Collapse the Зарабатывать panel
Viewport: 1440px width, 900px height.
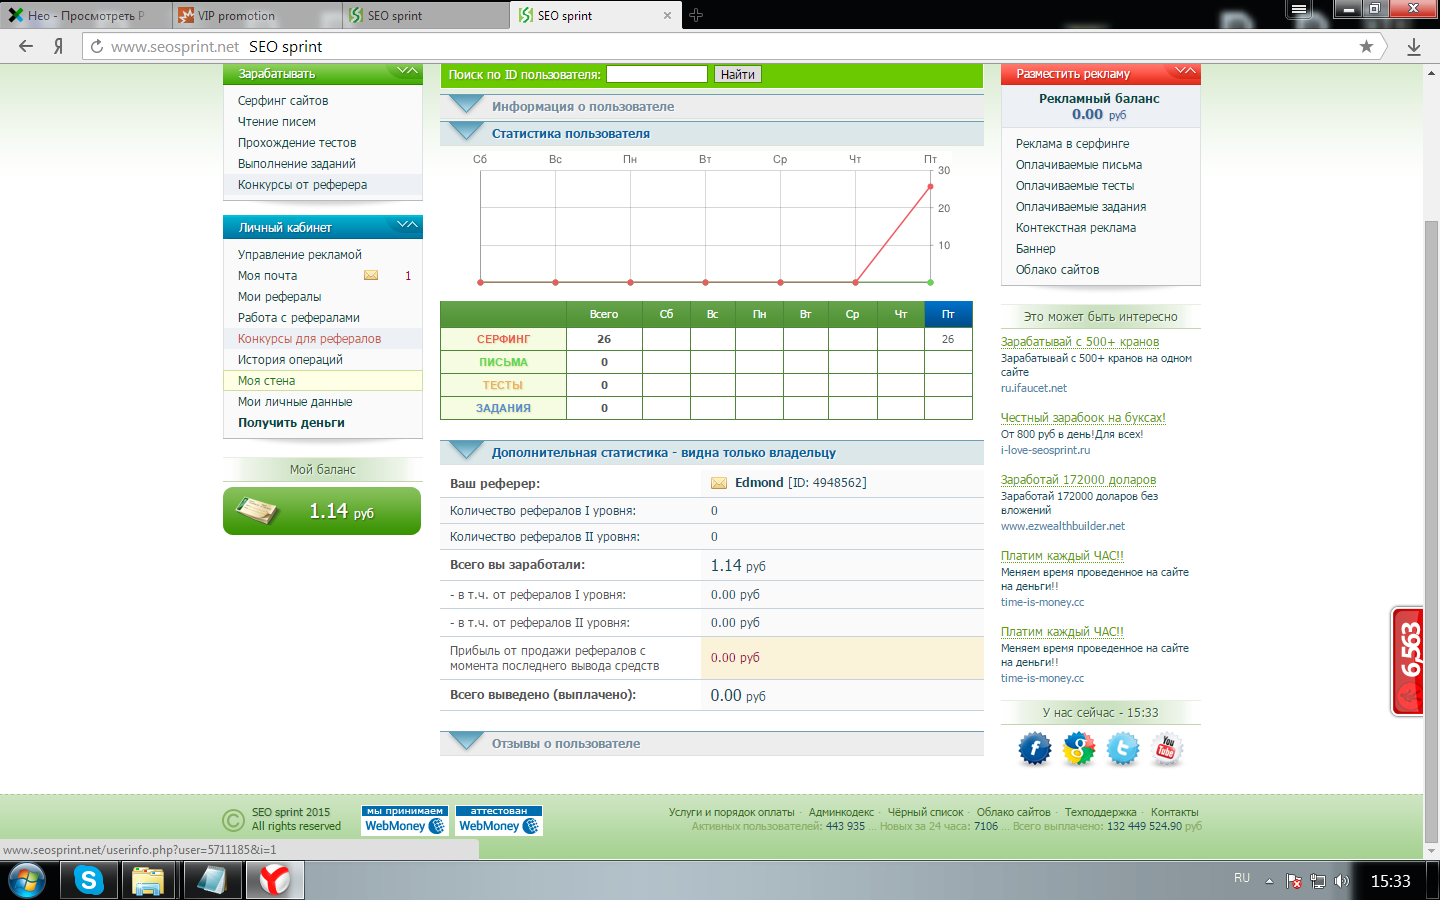(x=407, y=71)
